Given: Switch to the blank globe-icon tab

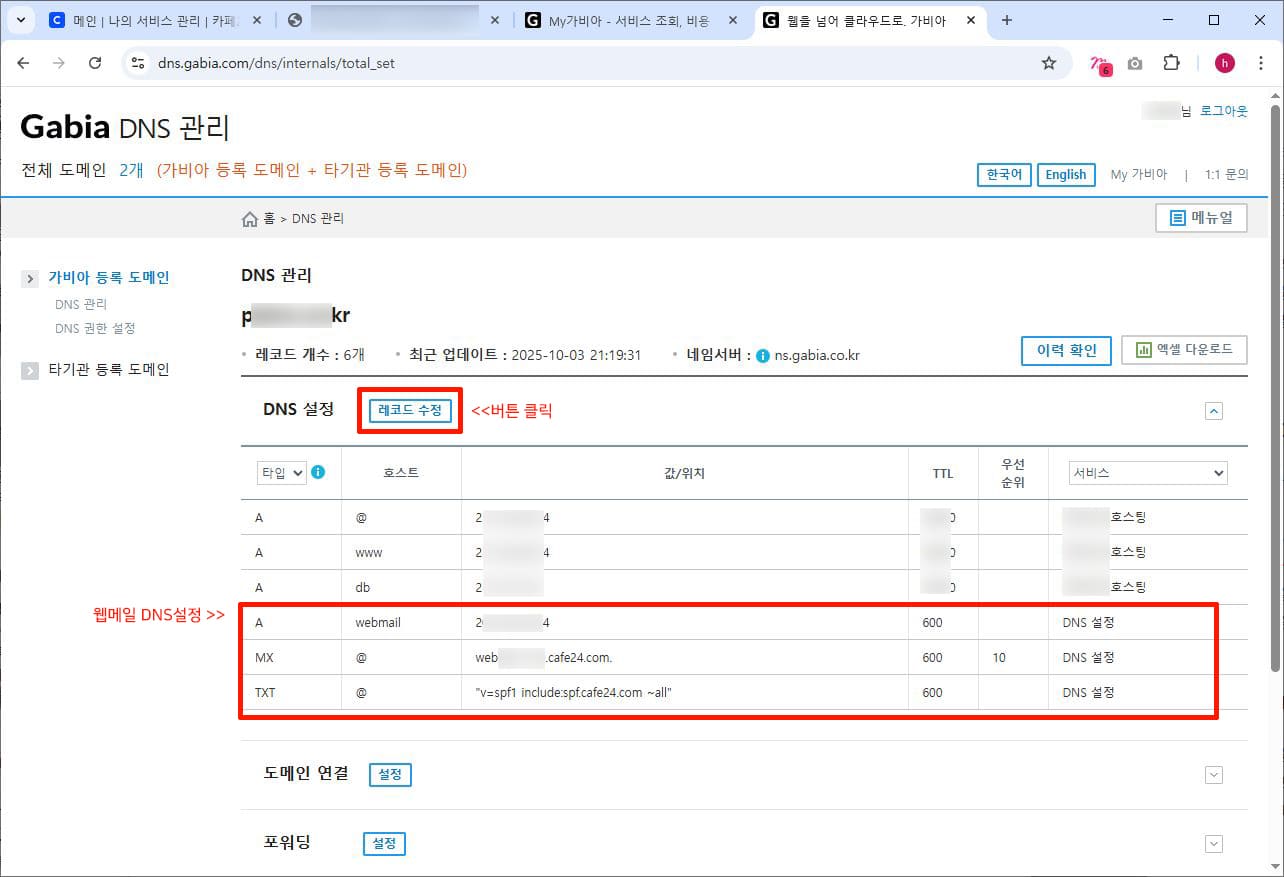Looking at the screenshot, I should (x=392, y=20).
